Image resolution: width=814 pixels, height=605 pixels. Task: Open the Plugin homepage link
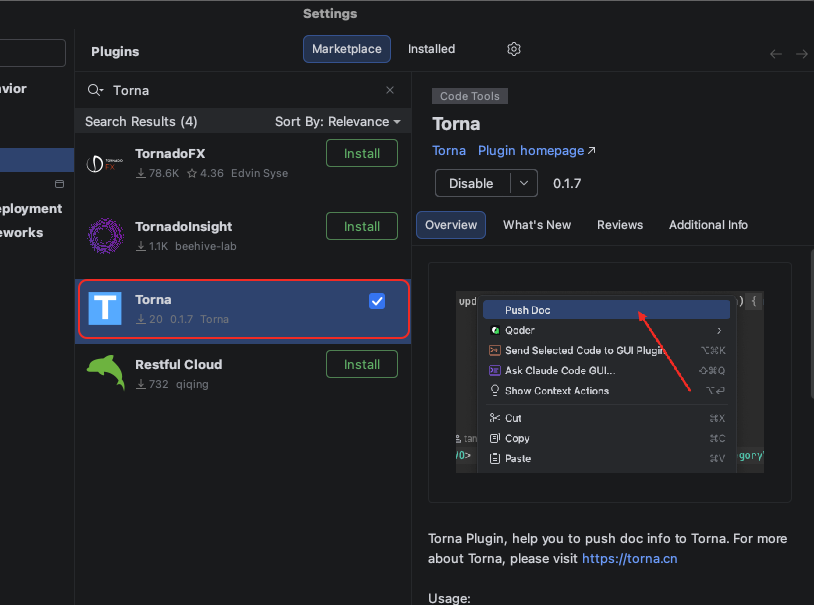[536, 151]
